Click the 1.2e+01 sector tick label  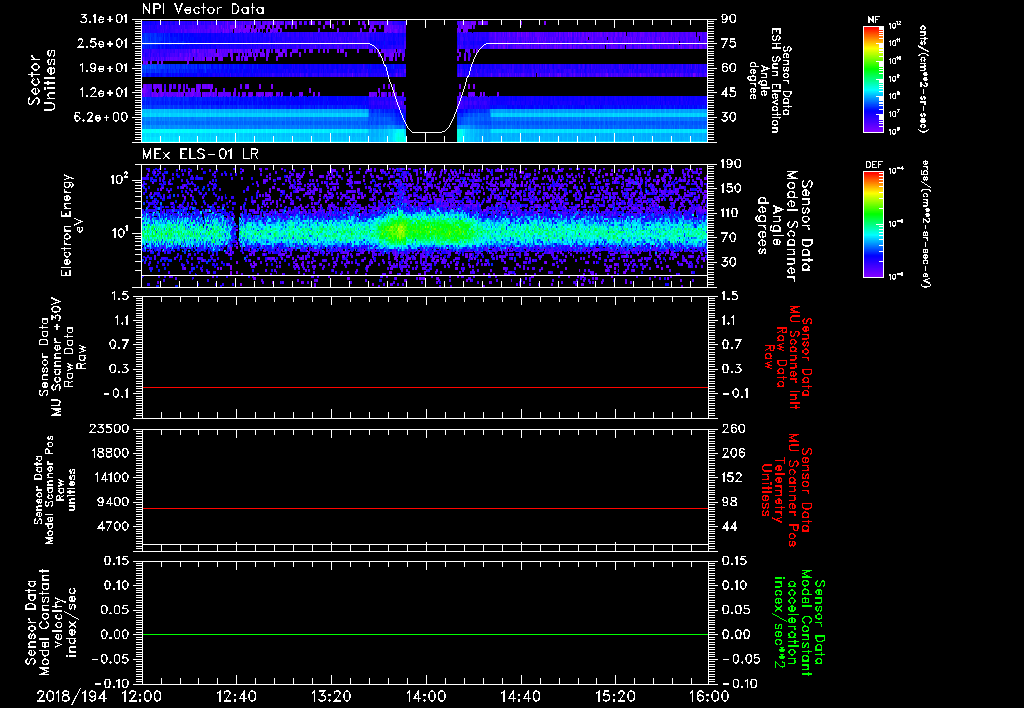[106, 93]
